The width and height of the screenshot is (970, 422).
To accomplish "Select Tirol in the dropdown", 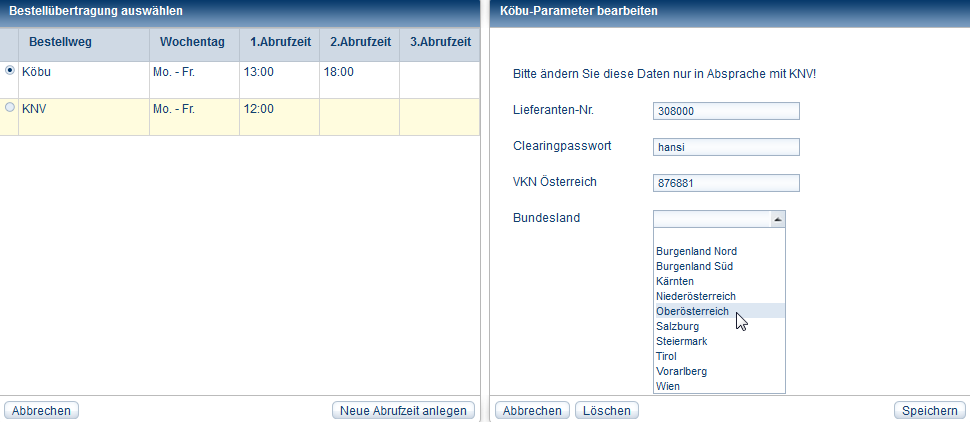I will pos(666,356).
